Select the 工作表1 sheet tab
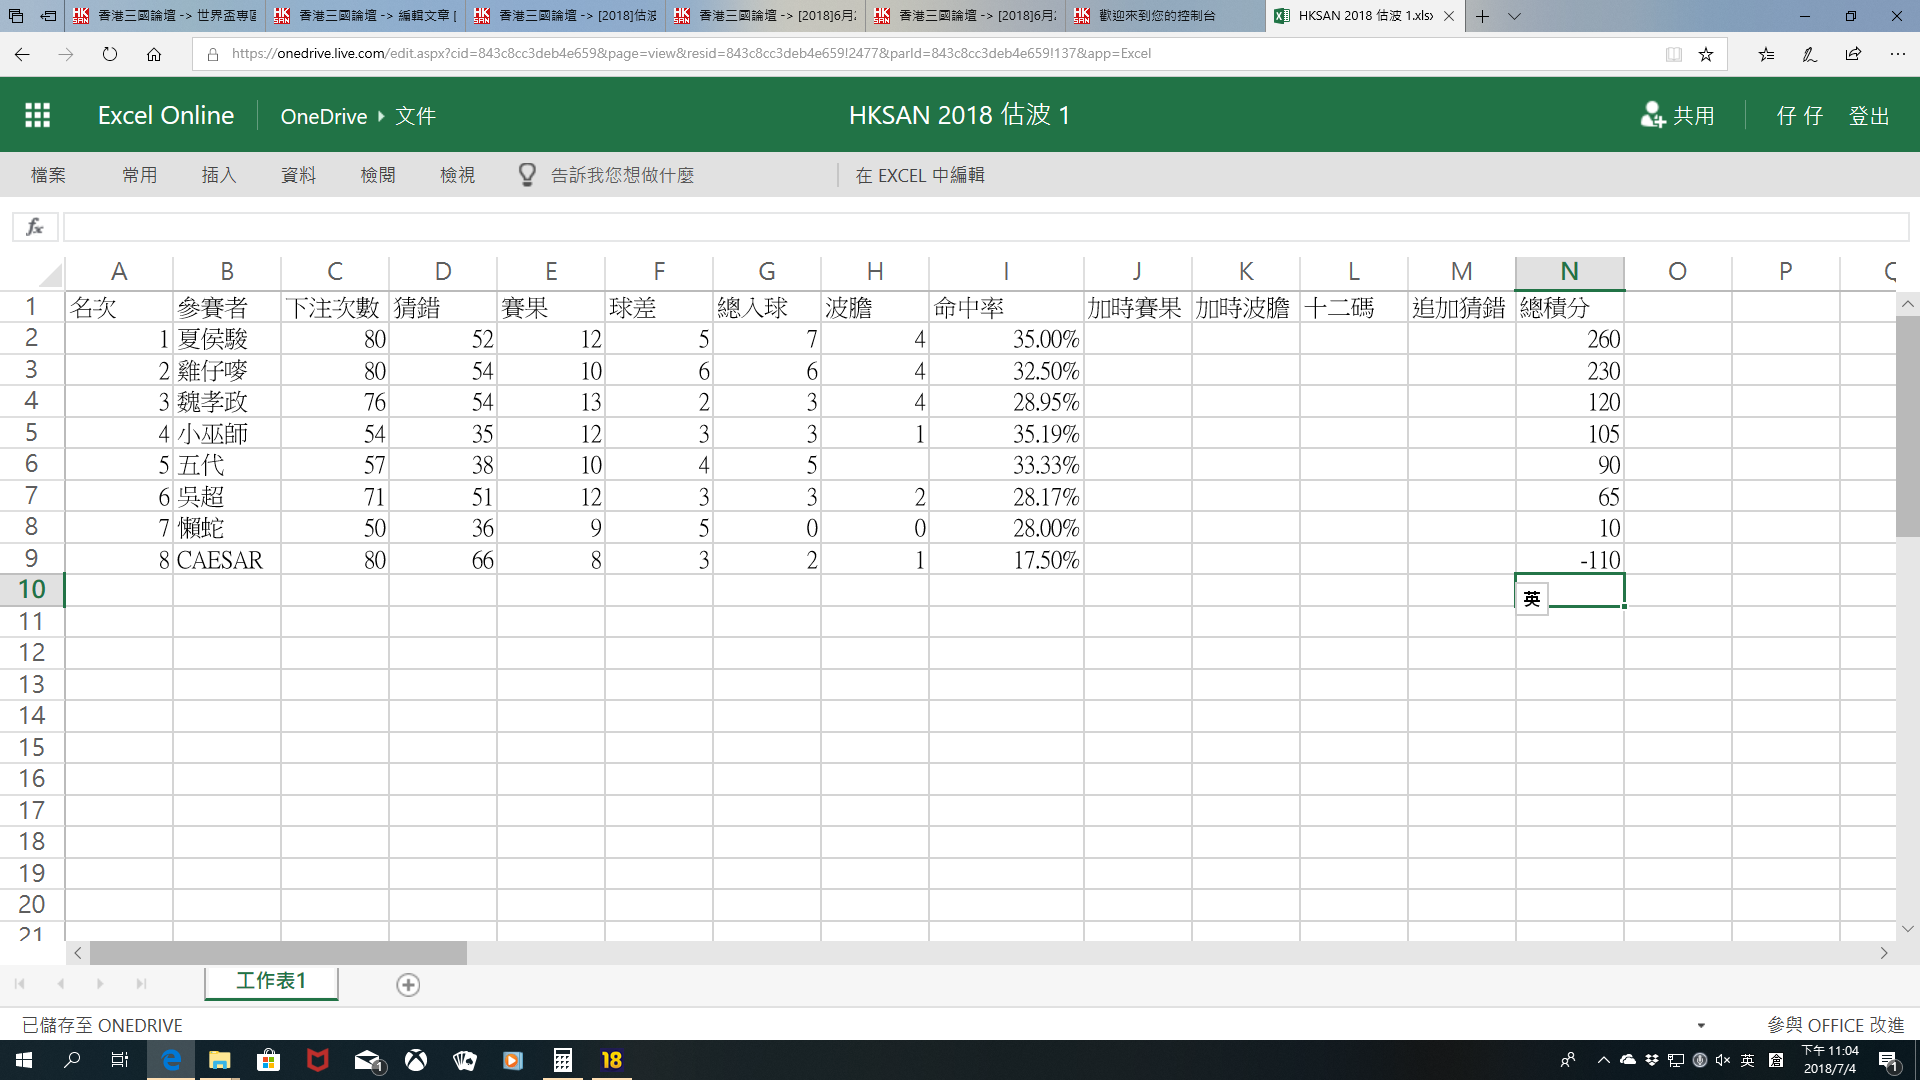 pyautogui.click(x=271, y=981)
